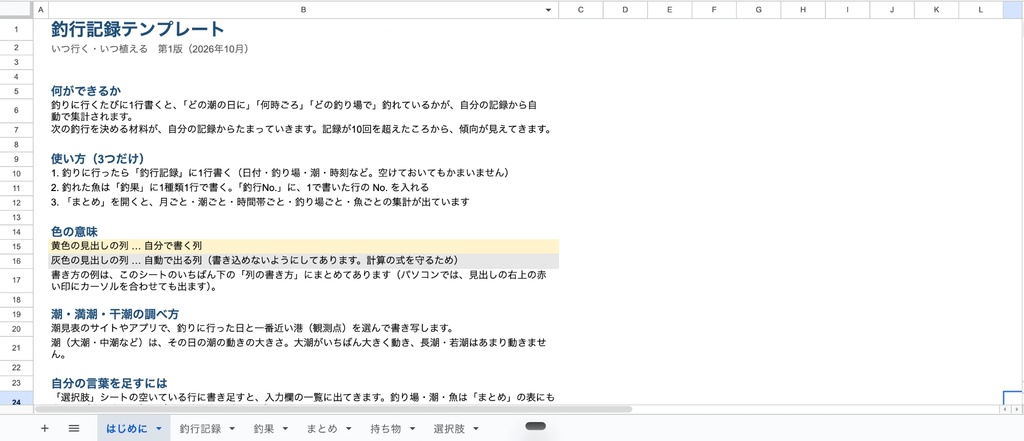1024x441 pixels.
Task: Select row 1 header
Action: point(17,29)
